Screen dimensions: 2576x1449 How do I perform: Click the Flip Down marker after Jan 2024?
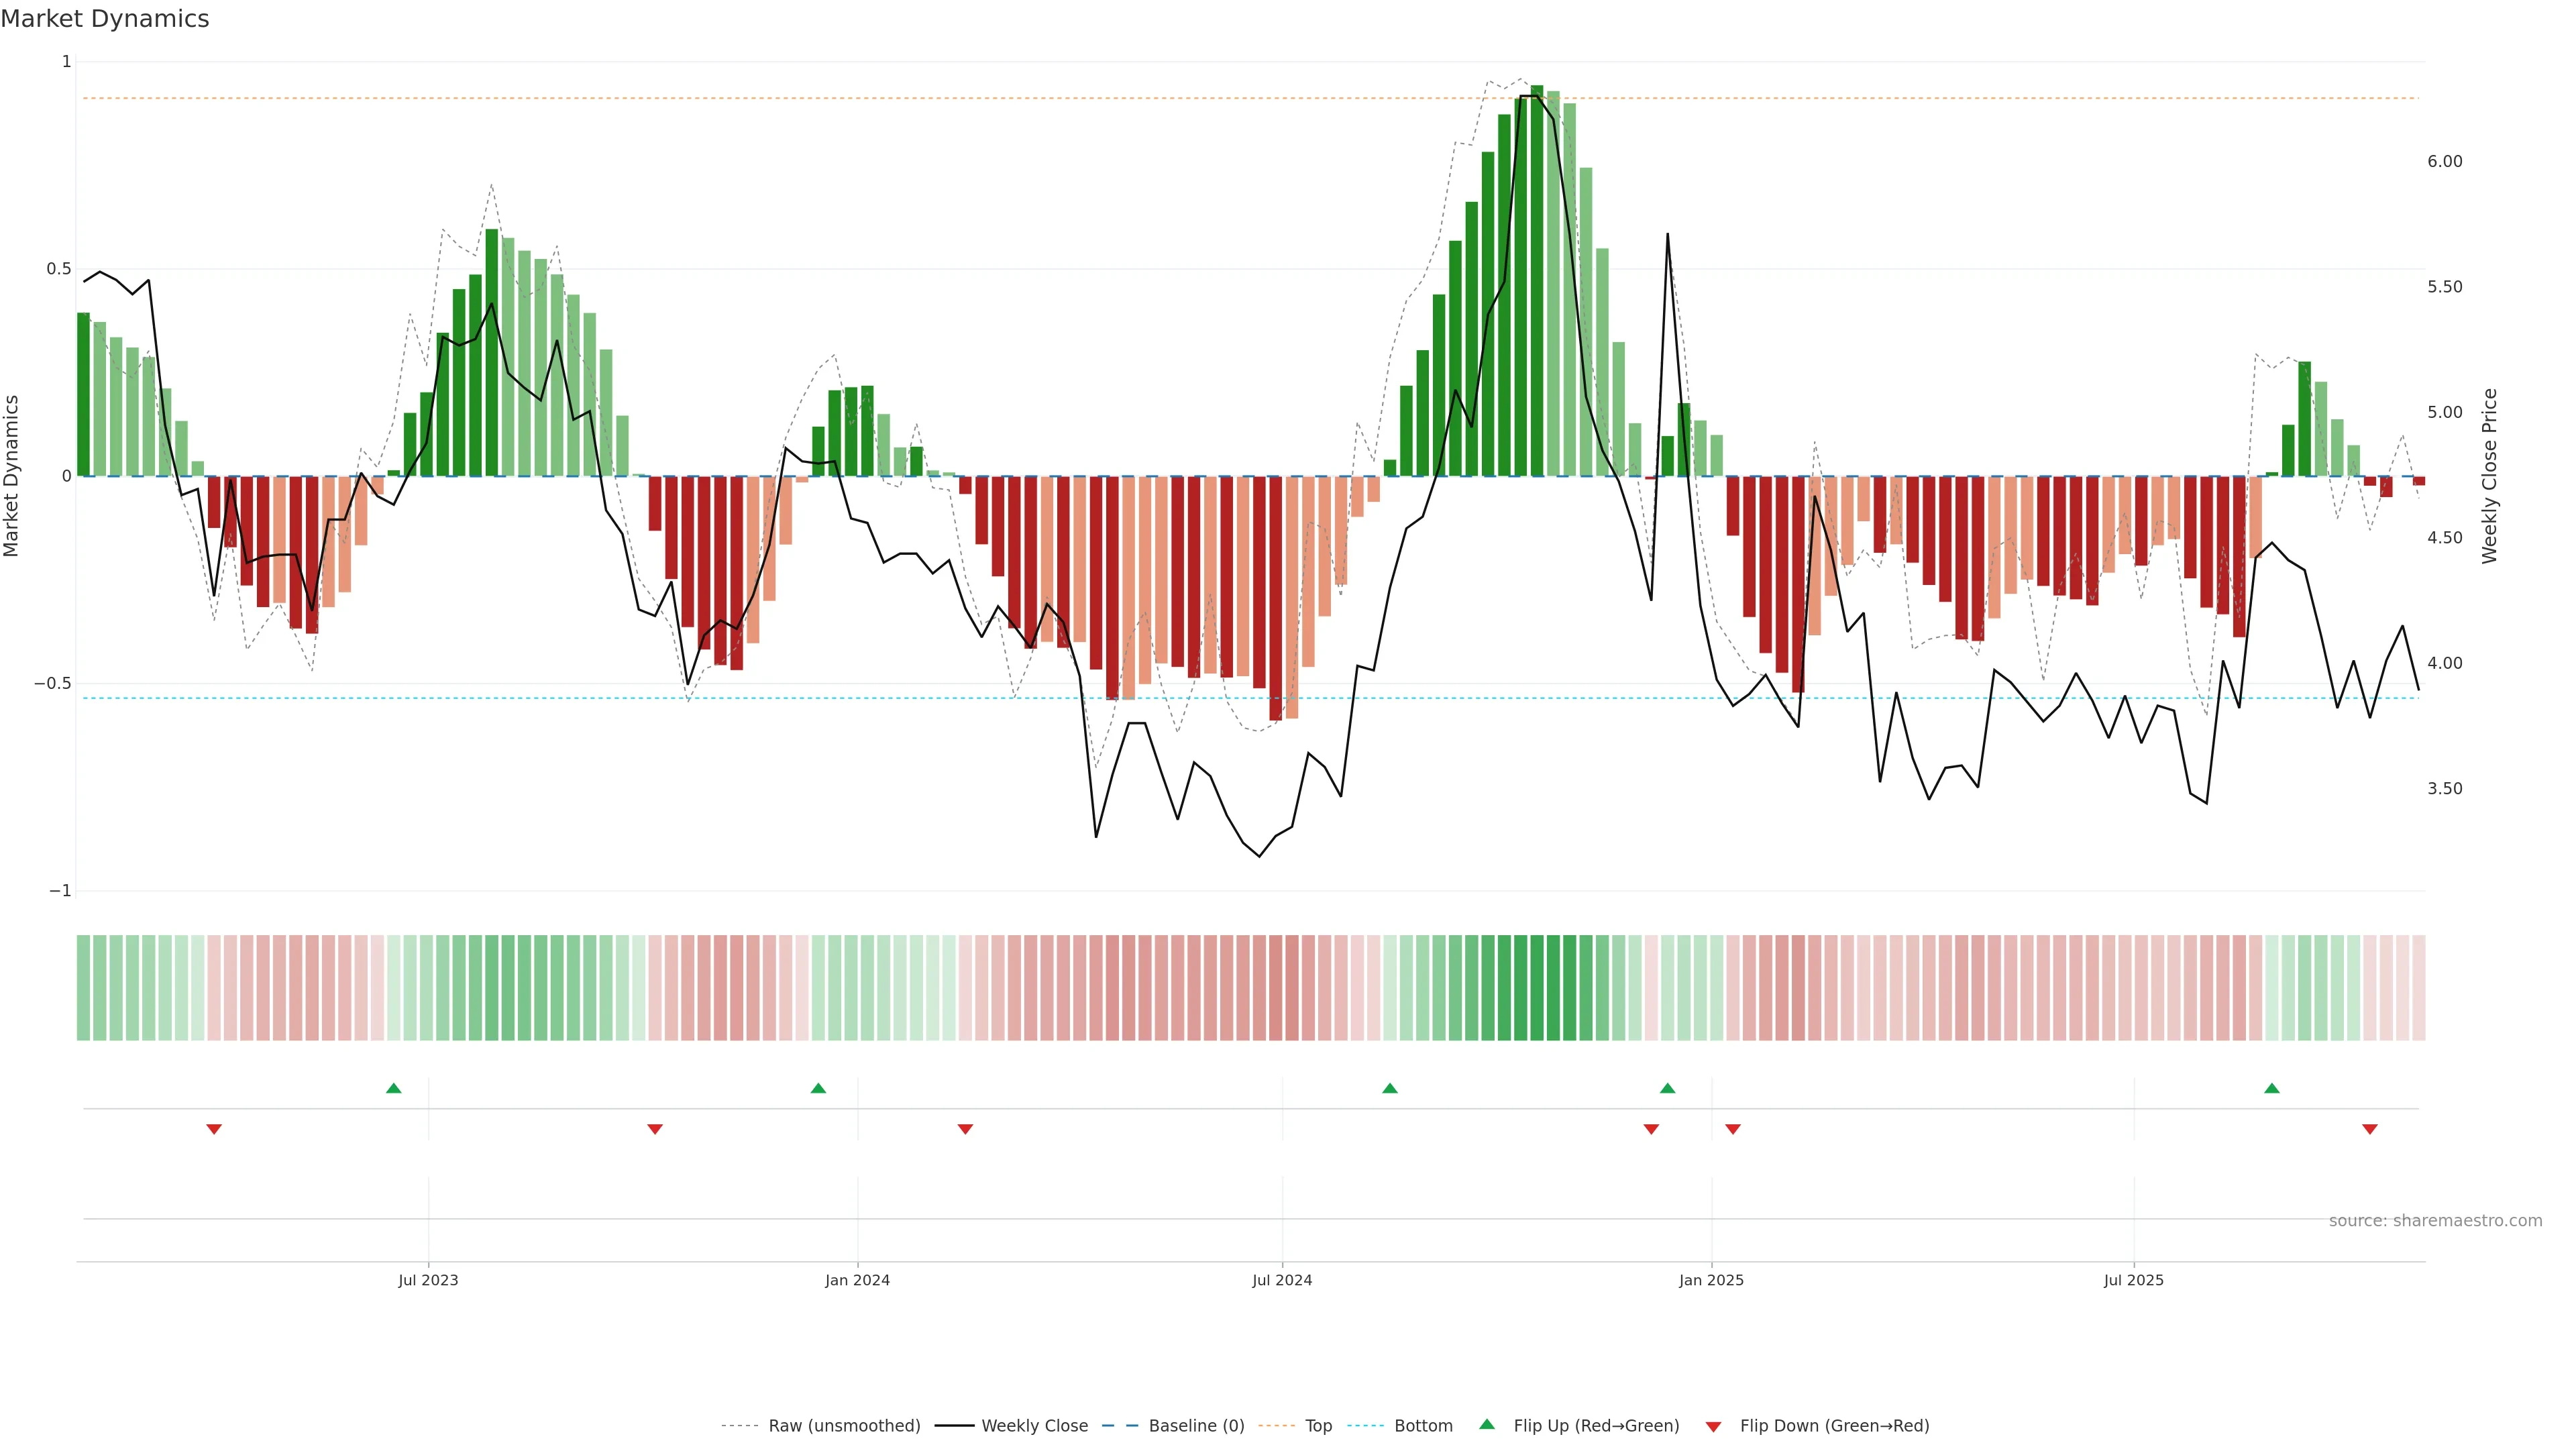pos(965,1129)
